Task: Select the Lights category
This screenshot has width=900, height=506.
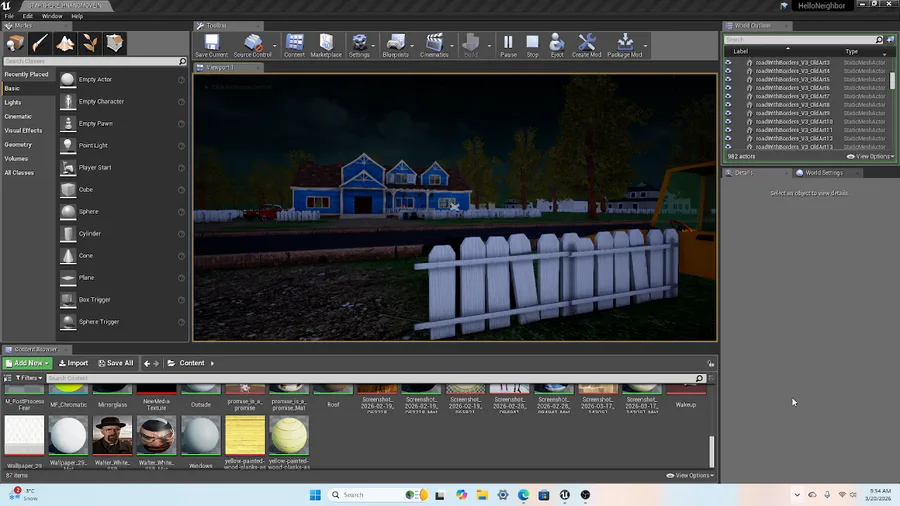Action: 13,103
